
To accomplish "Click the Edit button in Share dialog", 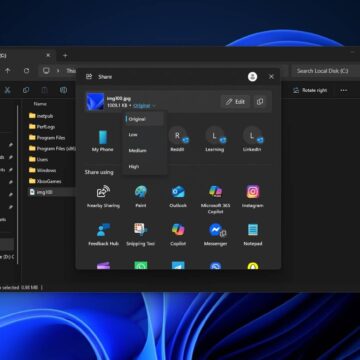I will click(235, 102).
